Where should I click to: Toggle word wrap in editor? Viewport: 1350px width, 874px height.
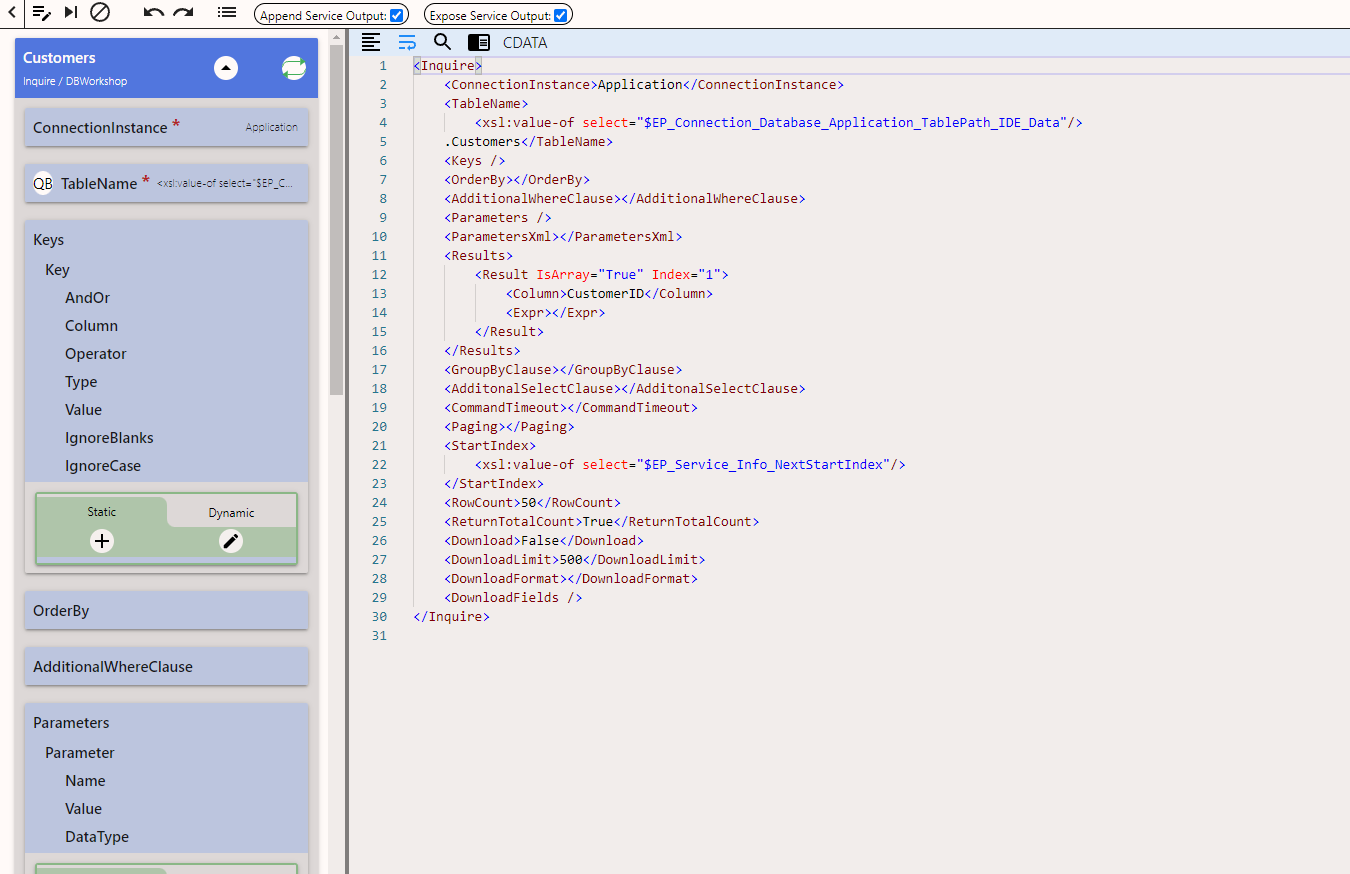coord(407,42)
